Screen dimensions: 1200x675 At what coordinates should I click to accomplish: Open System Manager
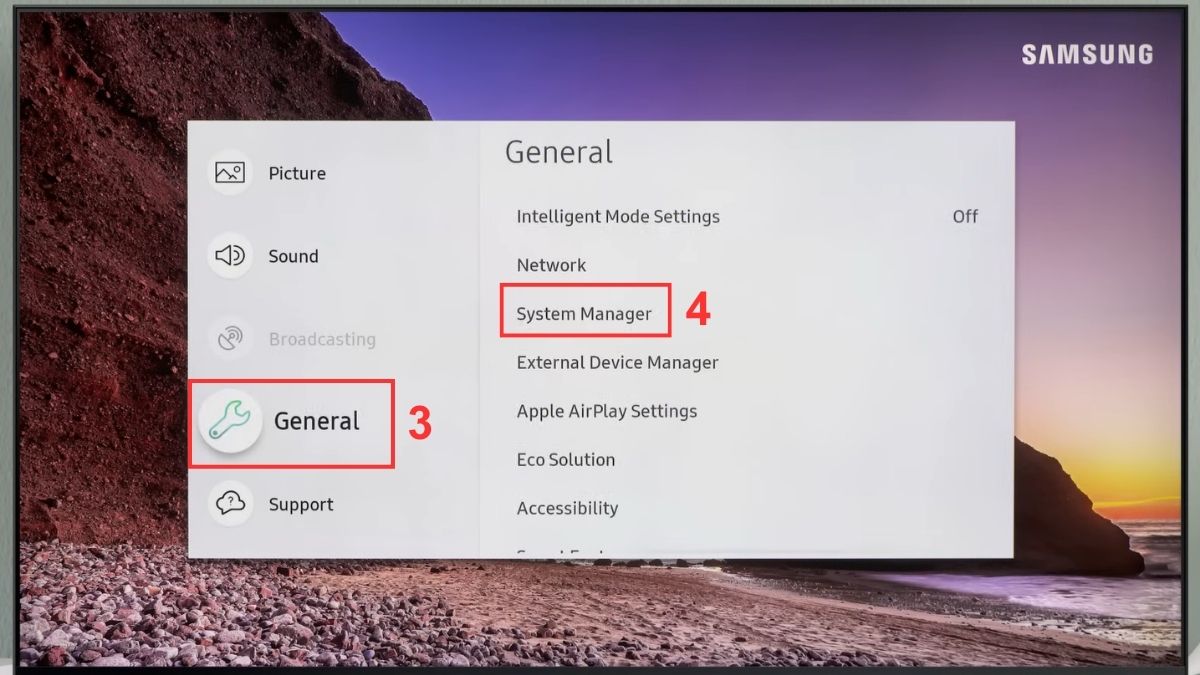point(584,314)
